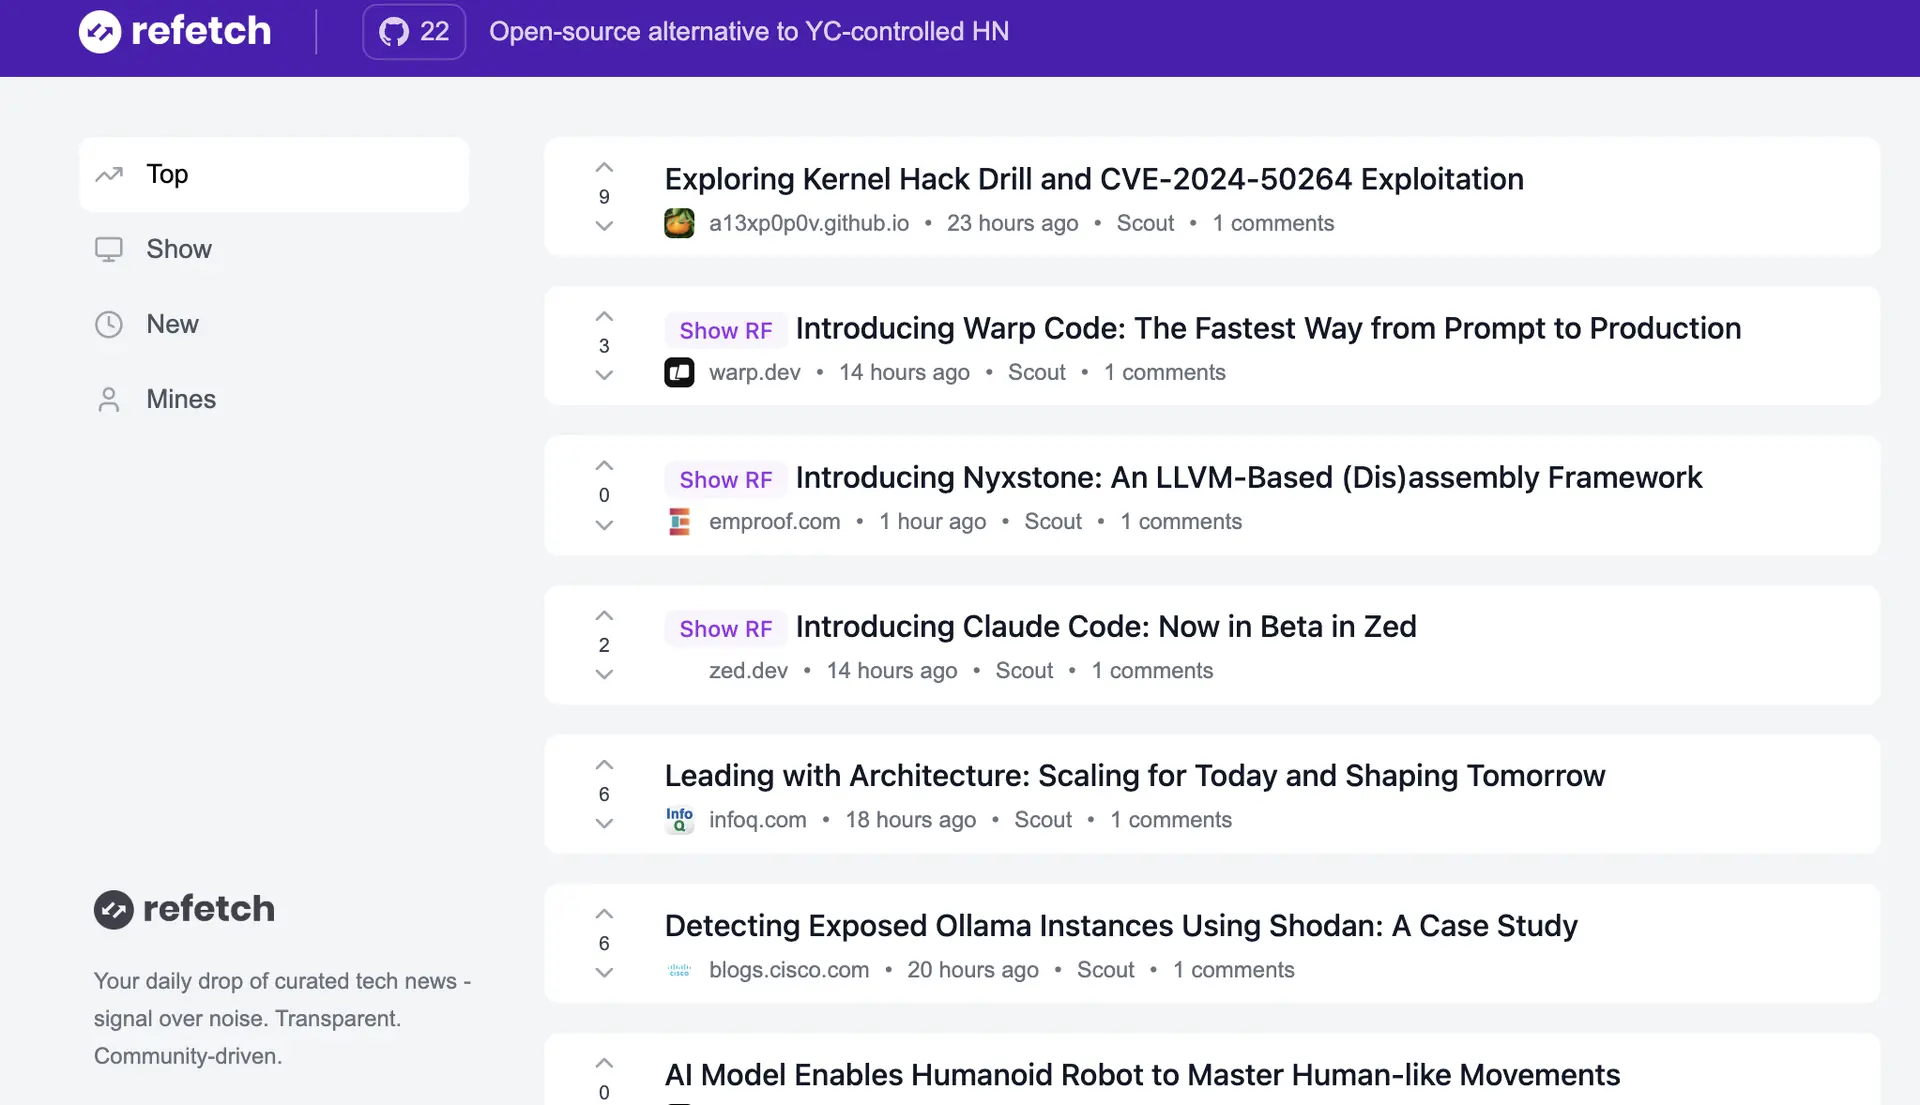Screen dimensions: 1920x1105
Task: Open Detecting Exposed Ollama Instances title
Action: [1121, 925]
